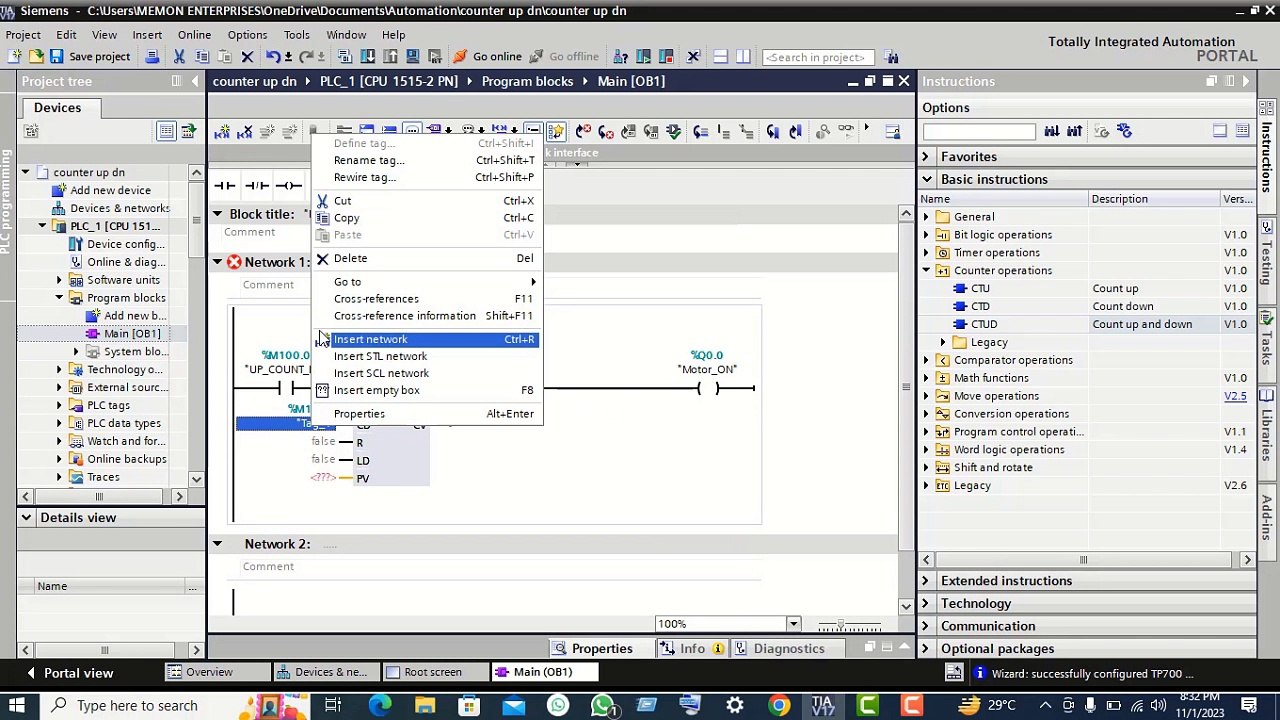This screenshot has width=1280, height=720.
Task: Click the Instructions search input field
Action: click(979, 131)
